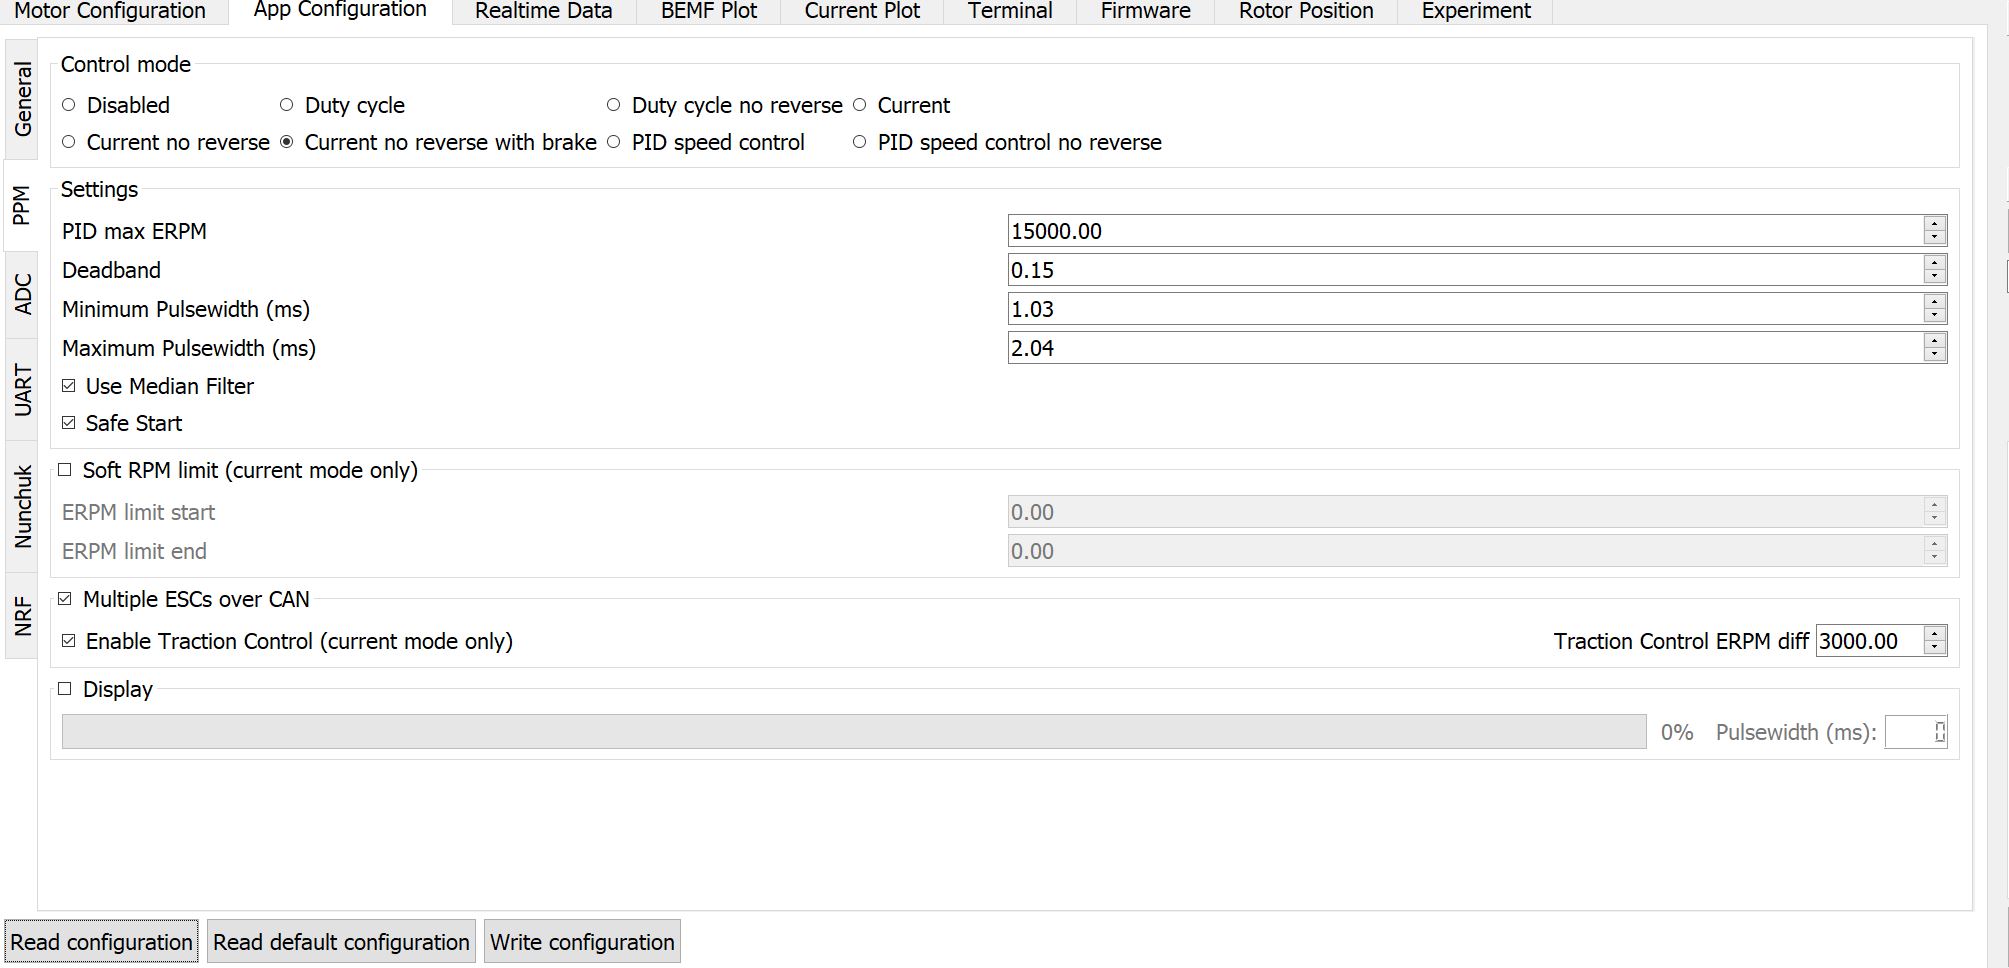Toggle the Safe Start checkbox

[69, 423]
